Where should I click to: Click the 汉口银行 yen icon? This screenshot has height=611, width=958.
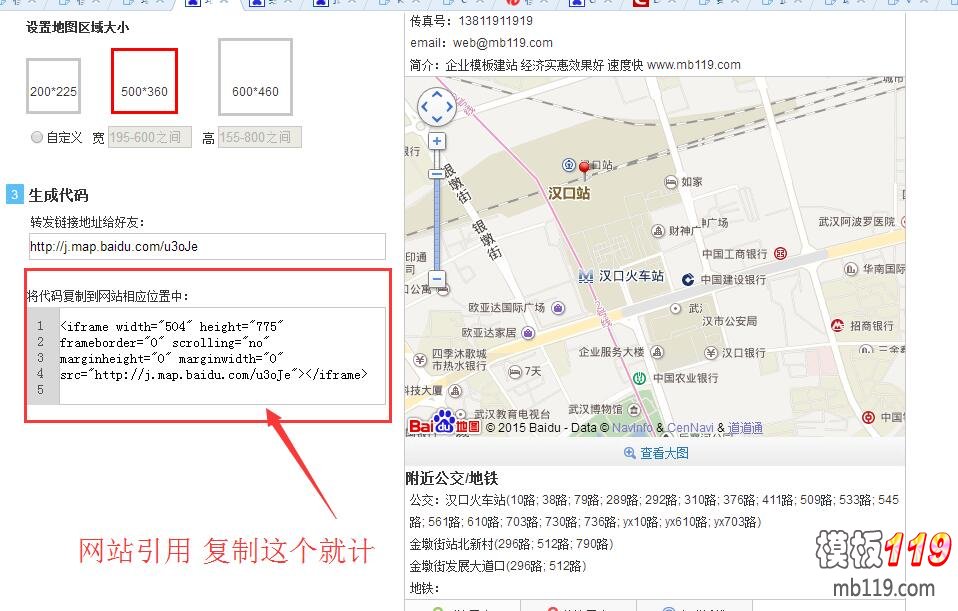[x=711, y=353]
